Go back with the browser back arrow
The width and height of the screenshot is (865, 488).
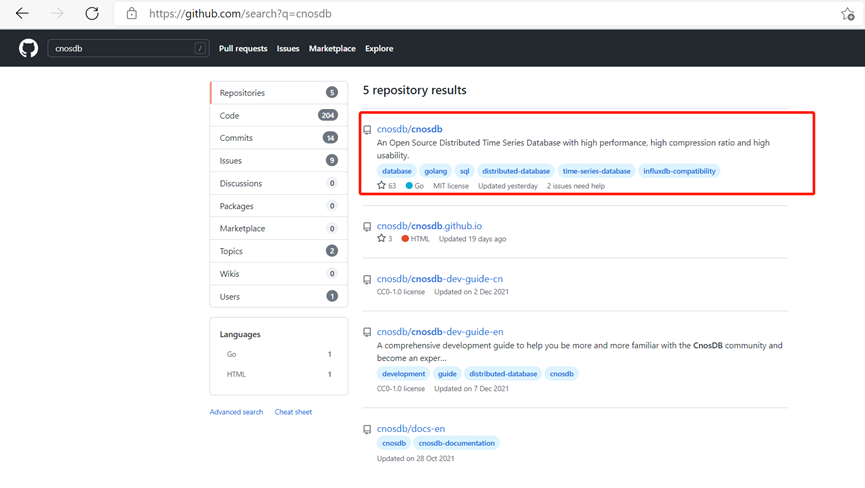click(x=22, y=13)
